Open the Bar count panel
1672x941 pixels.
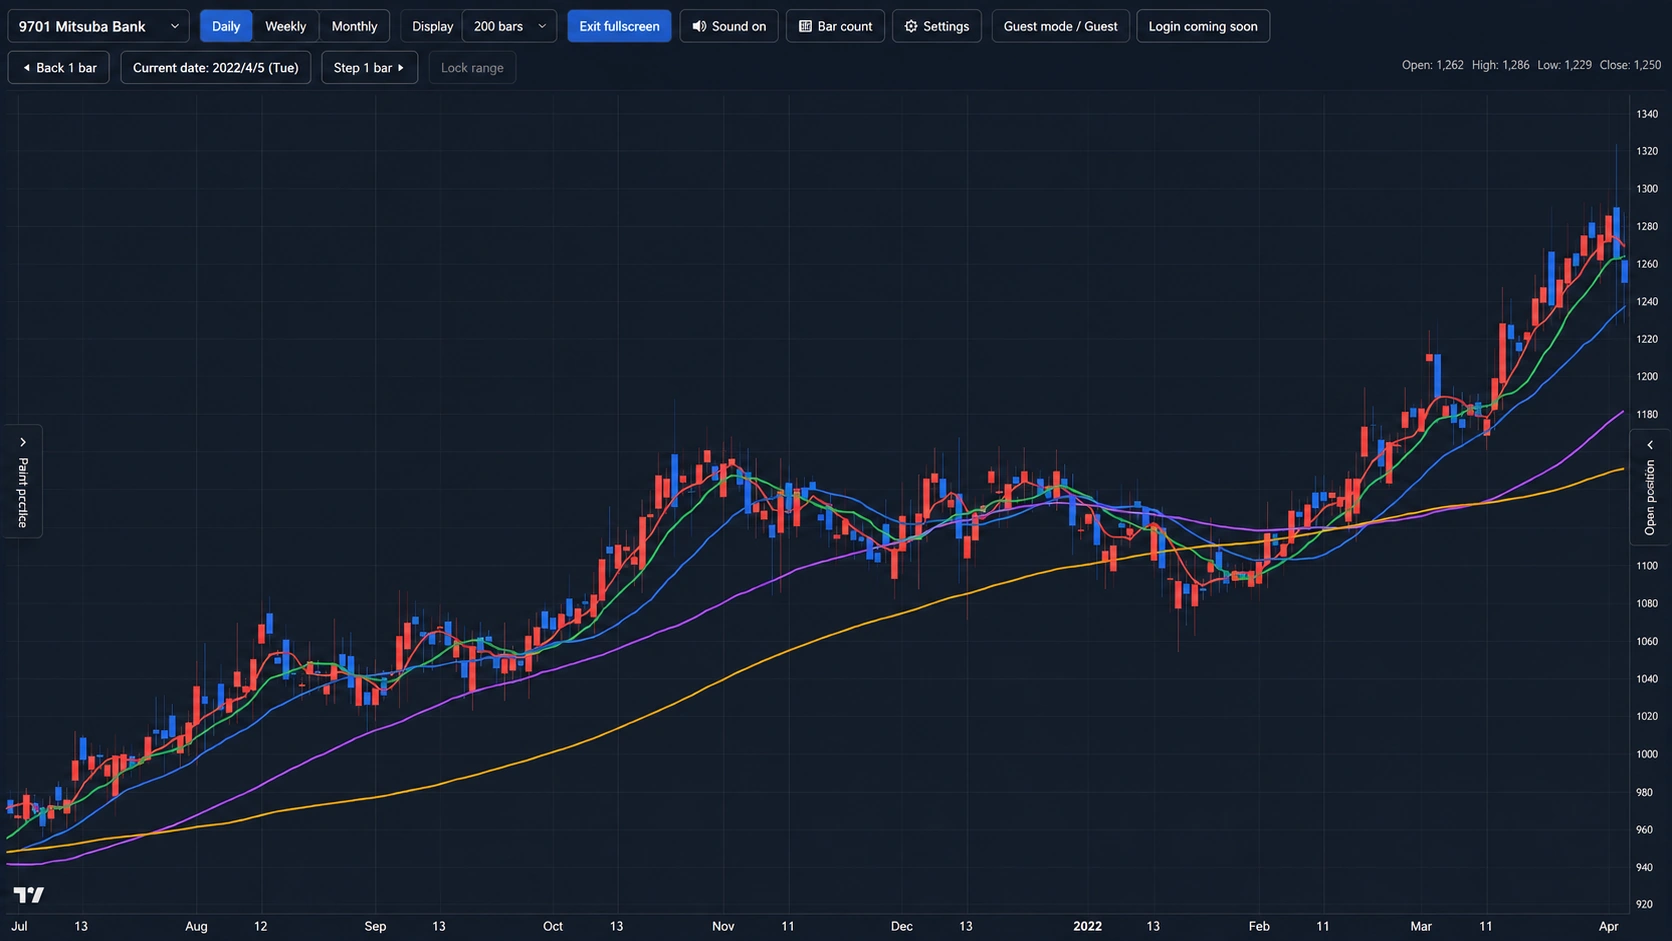[835, 26]
